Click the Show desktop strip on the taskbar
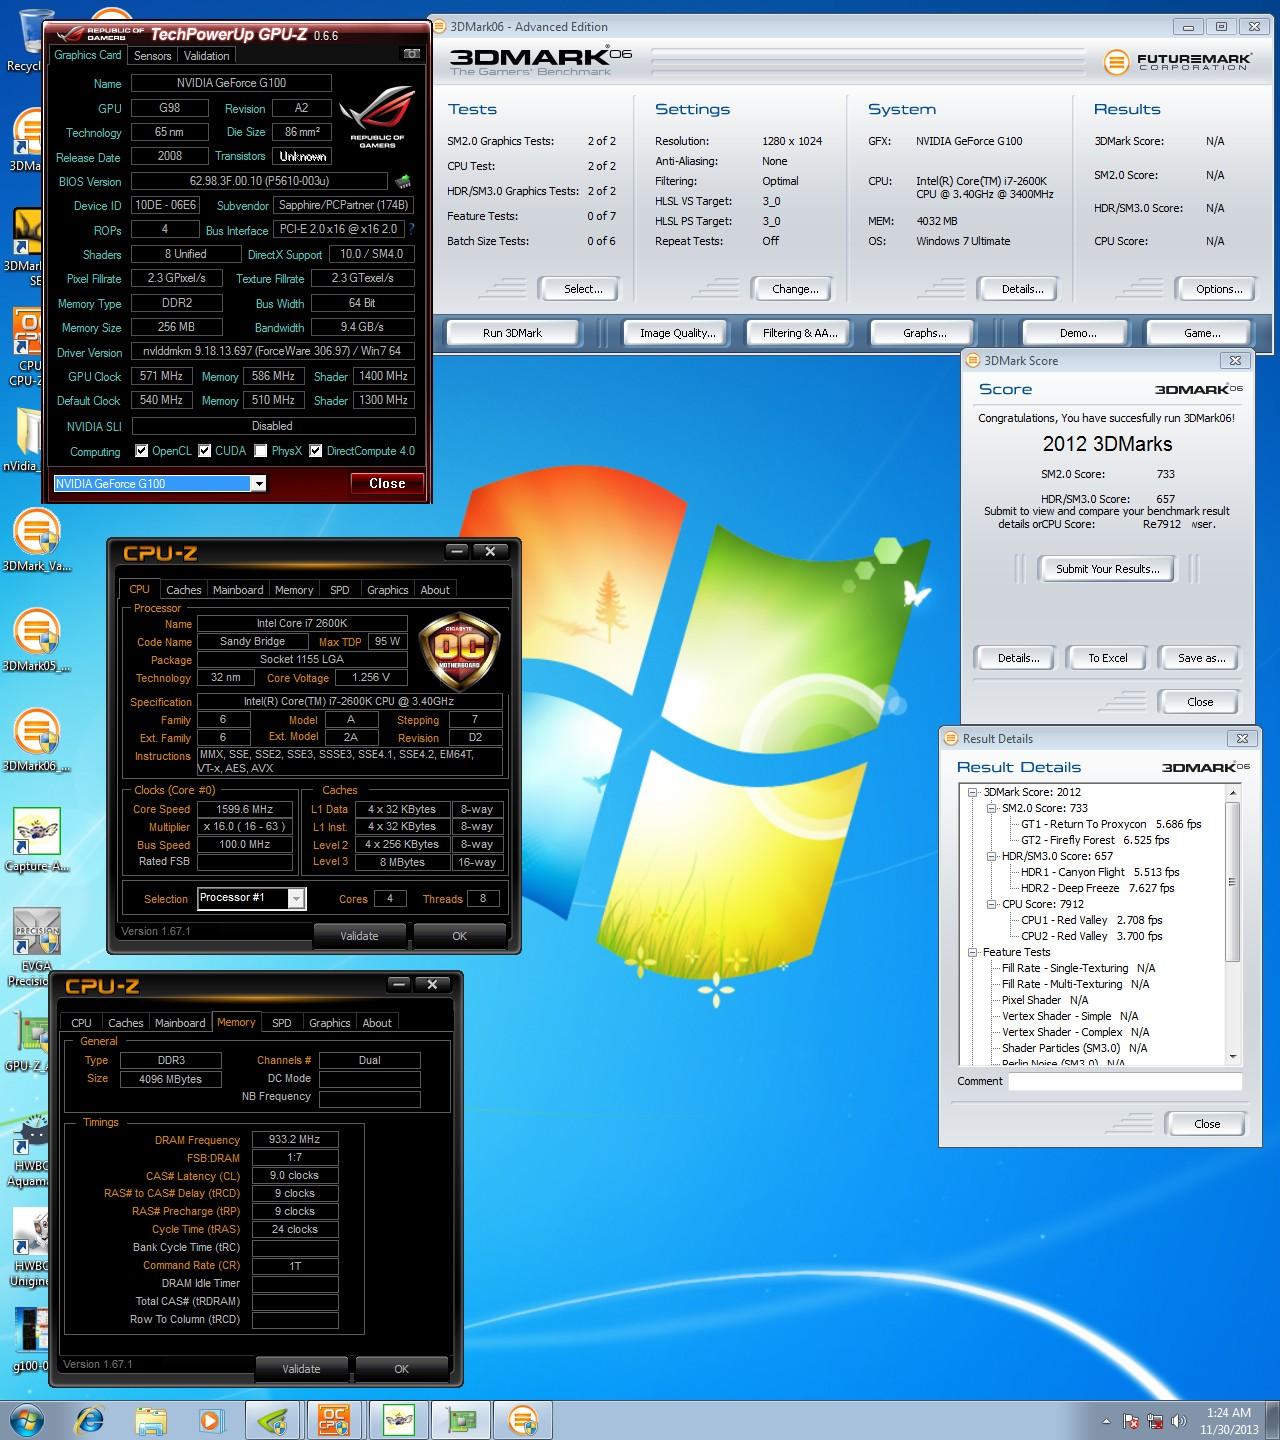 (x=1273, y=1420)
